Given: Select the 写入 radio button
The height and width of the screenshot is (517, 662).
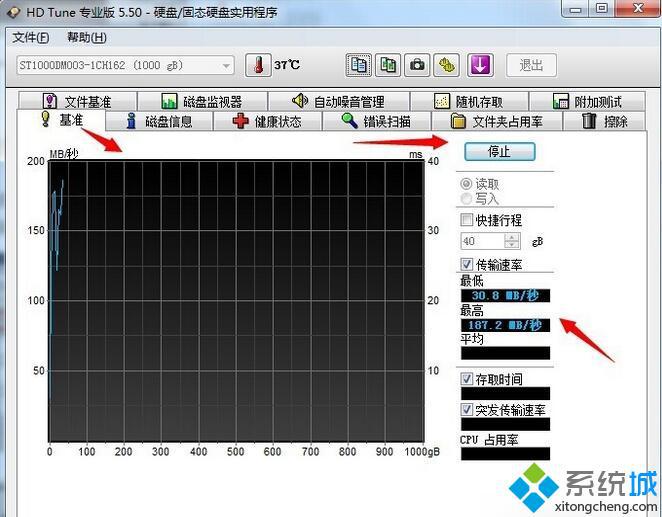Looking at the screenshot, I should [x=466, y=198].
